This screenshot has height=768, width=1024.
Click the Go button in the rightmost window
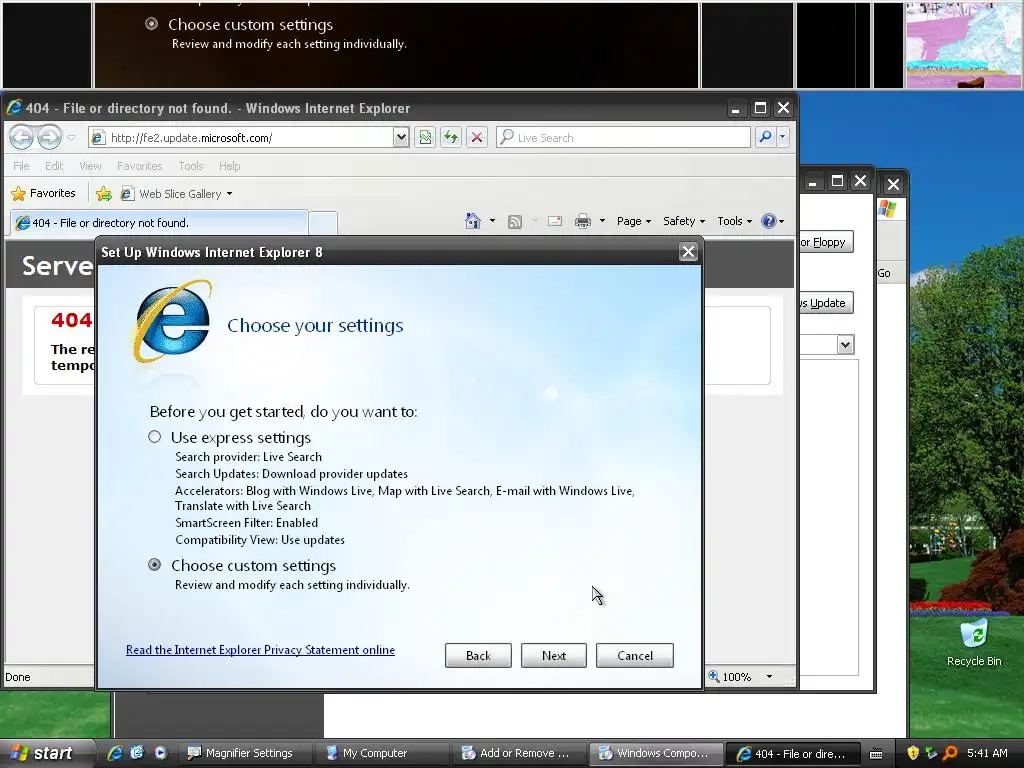(x=884, y=273)
